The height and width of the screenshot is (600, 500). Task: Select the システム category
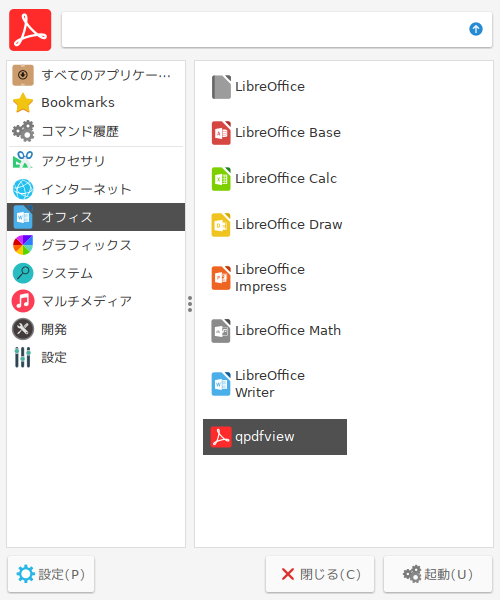[96, 273]
